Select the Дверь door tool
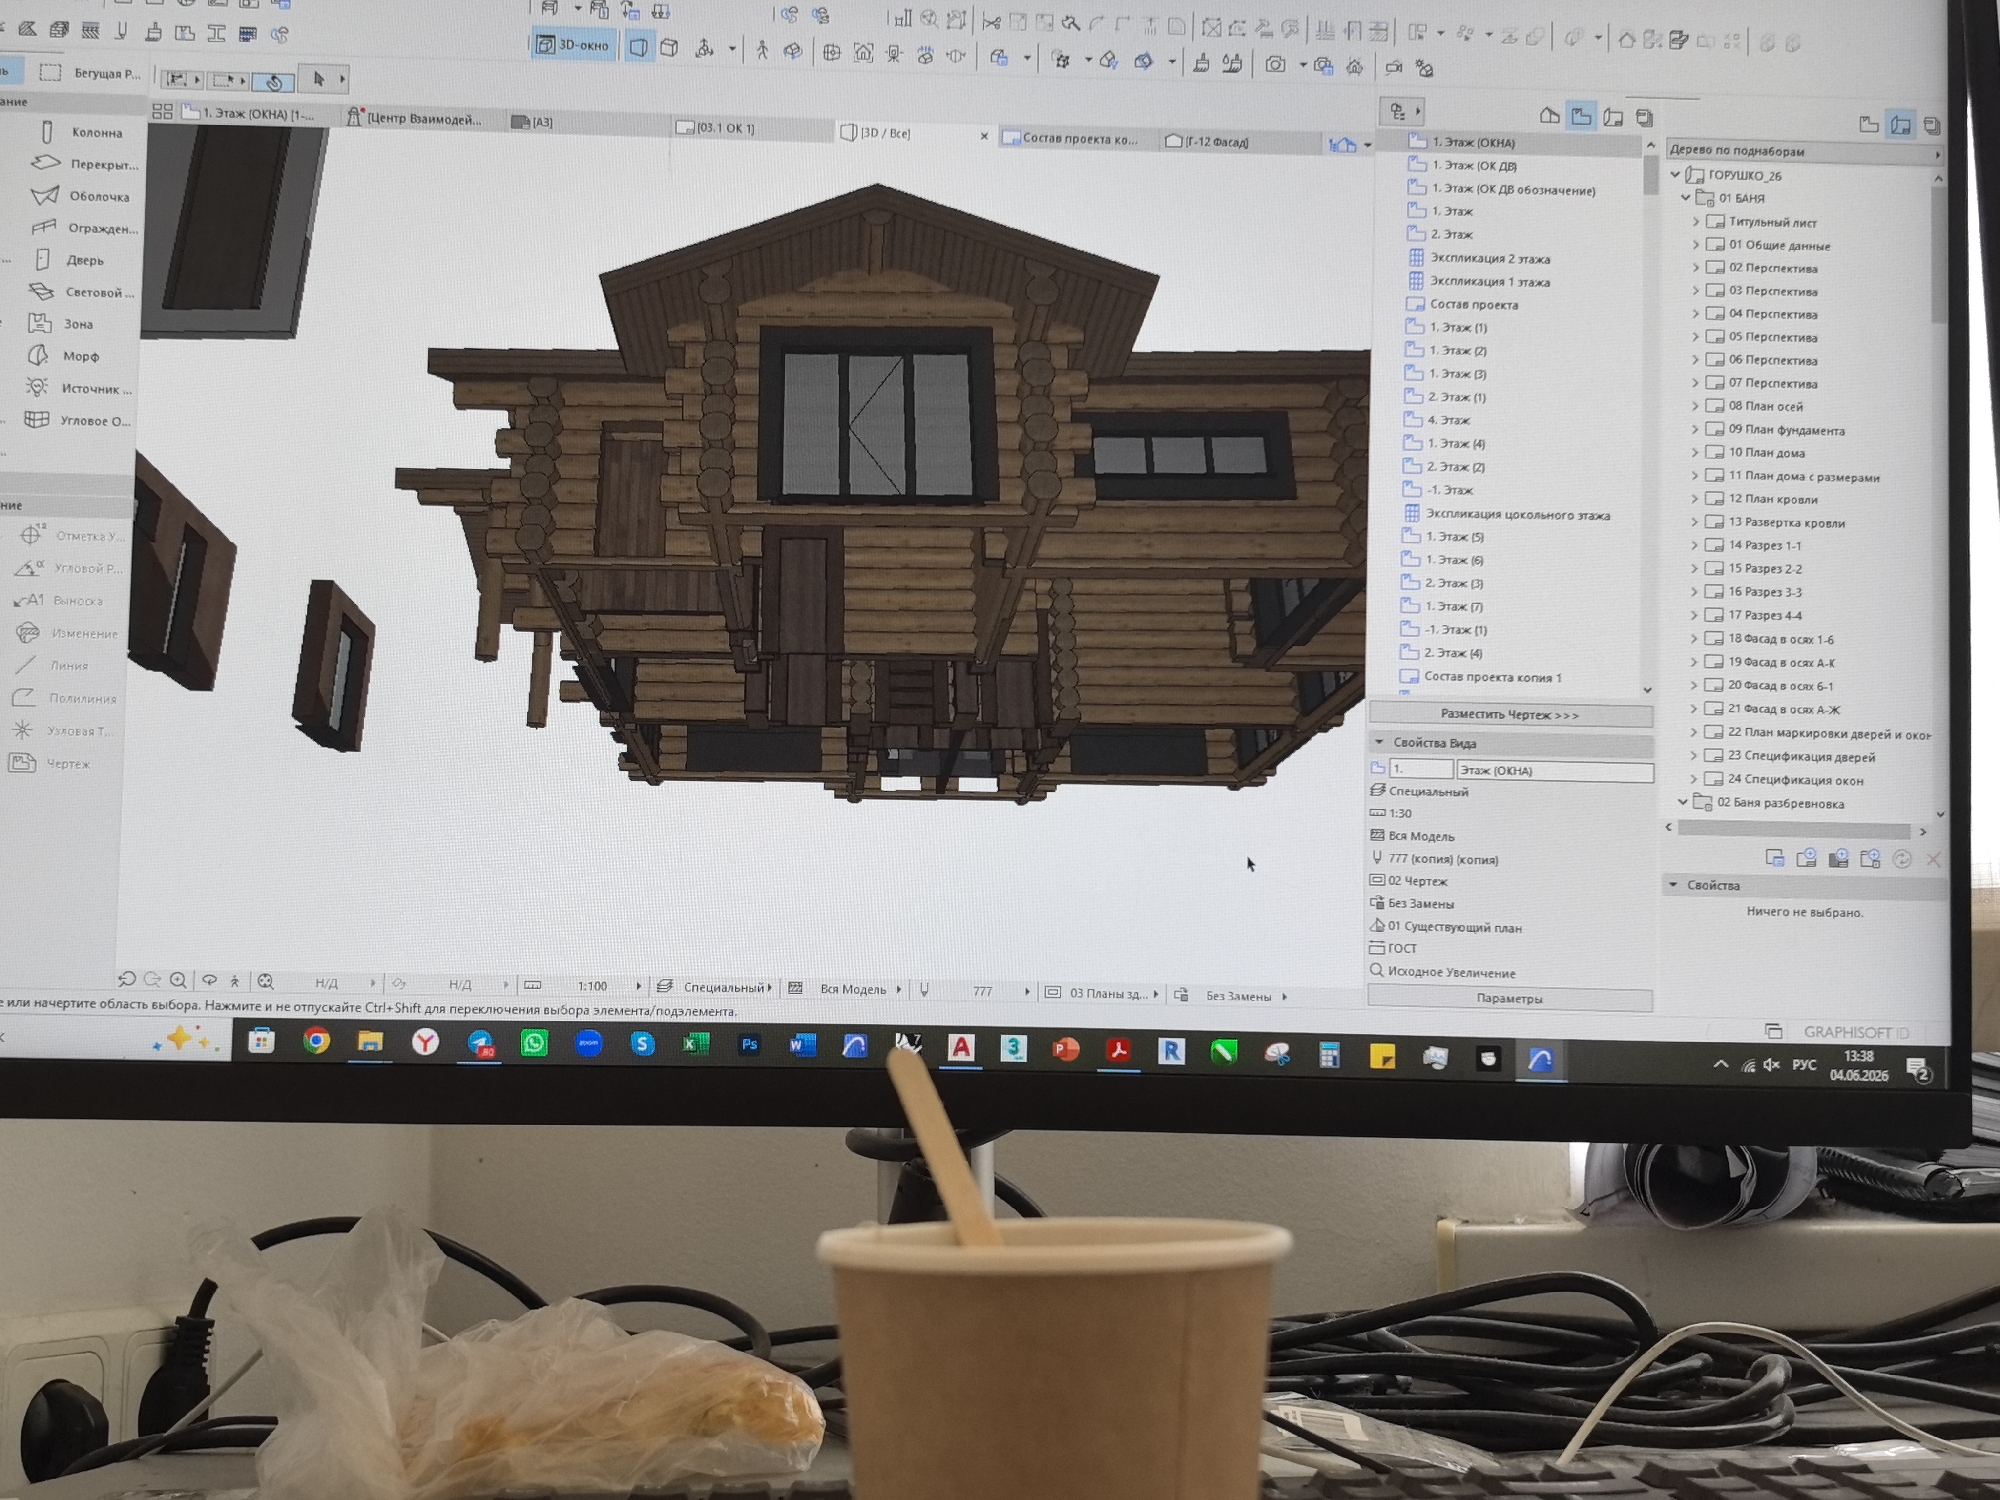 tap(70, 260)
